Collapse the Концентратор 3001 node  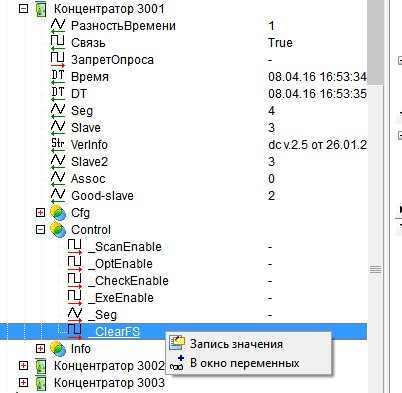click(23, 9)
